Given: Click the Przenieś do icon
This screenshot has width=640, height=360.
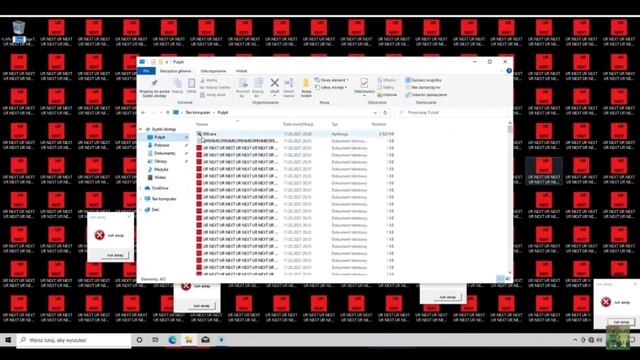Looking at the screenshot, I should pos(243,83).
